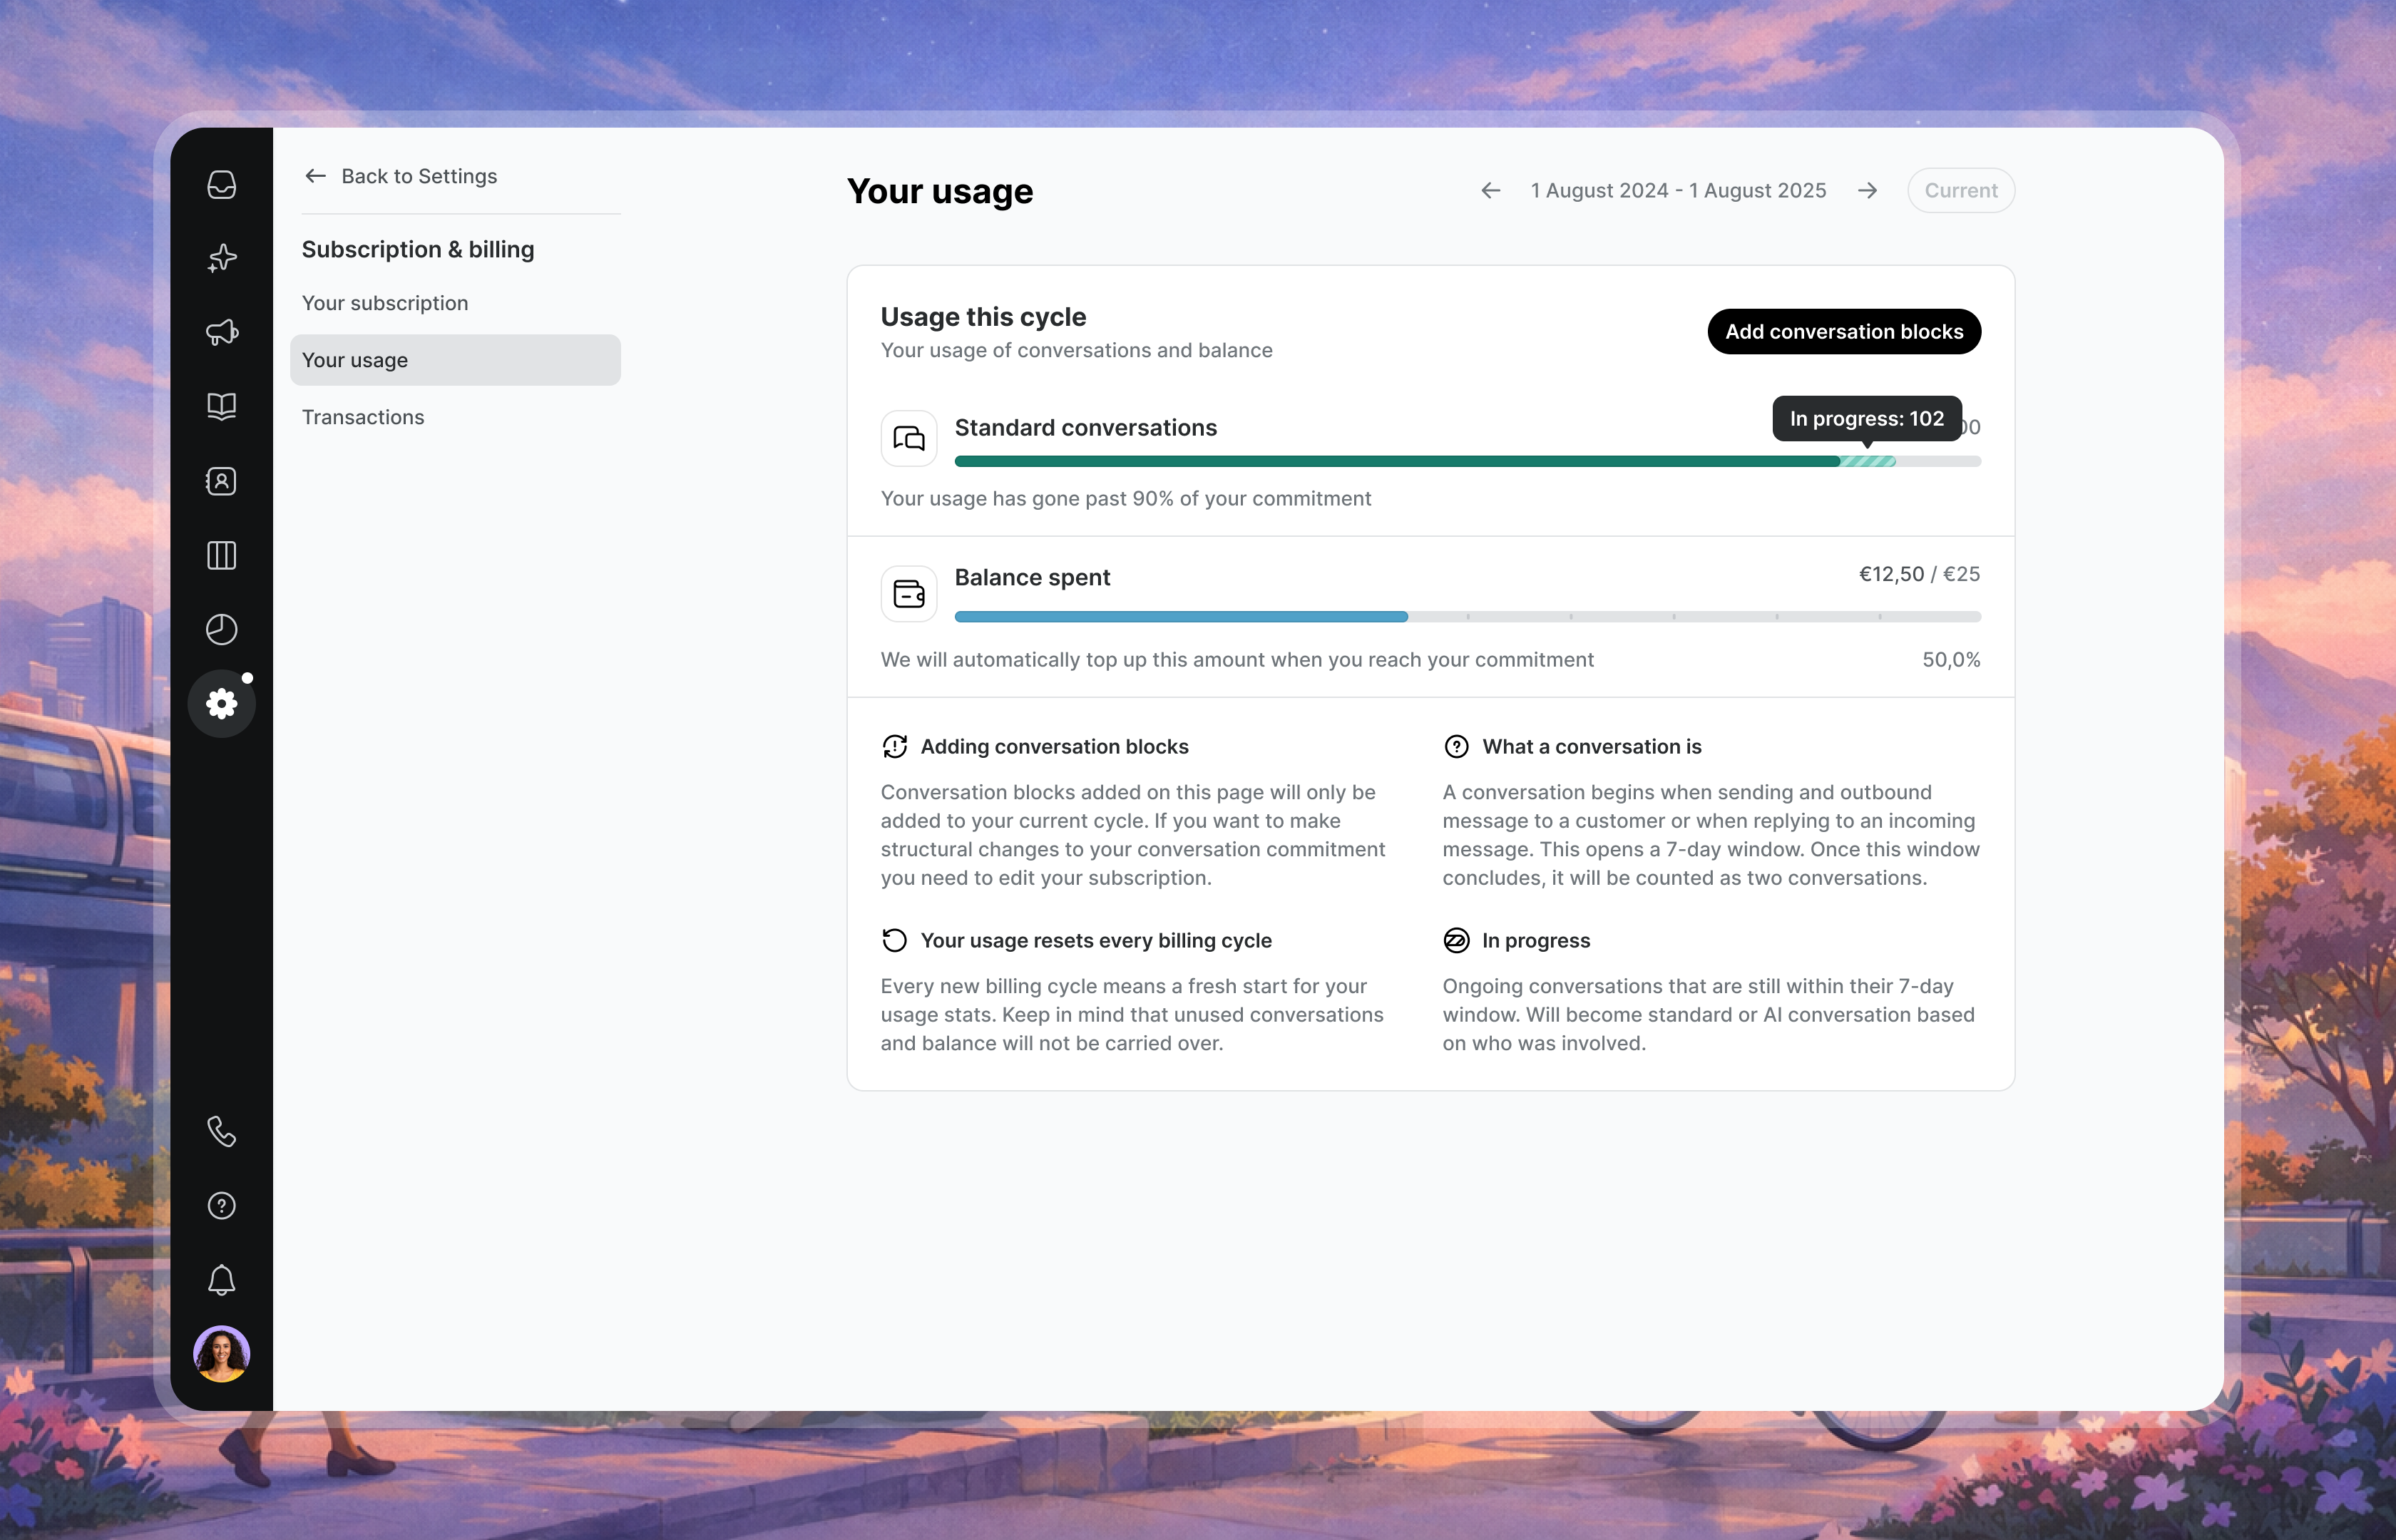Go to previous billing period arrow
Image resolution: width=2396 pixels, height=1540 pixels.
[x=1491, y=191]
